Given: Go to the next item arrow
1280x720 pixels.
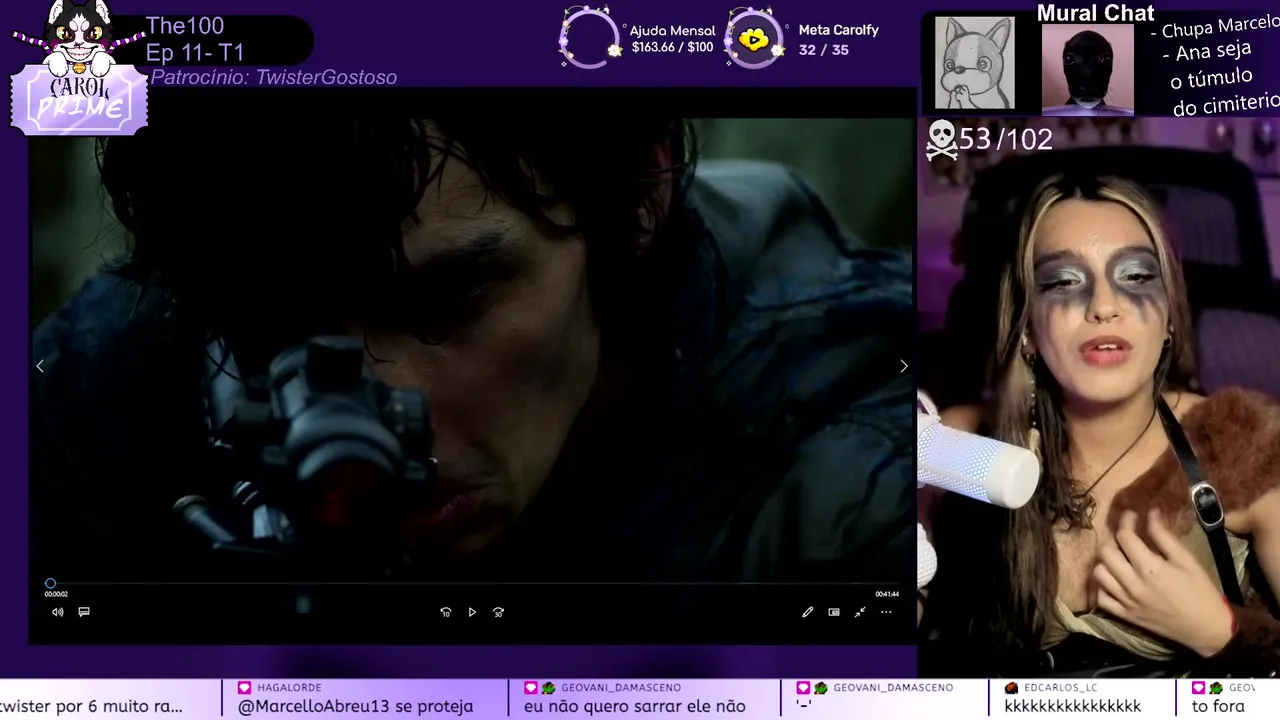Looking at the screenshot, I should [x=903, y=366].
